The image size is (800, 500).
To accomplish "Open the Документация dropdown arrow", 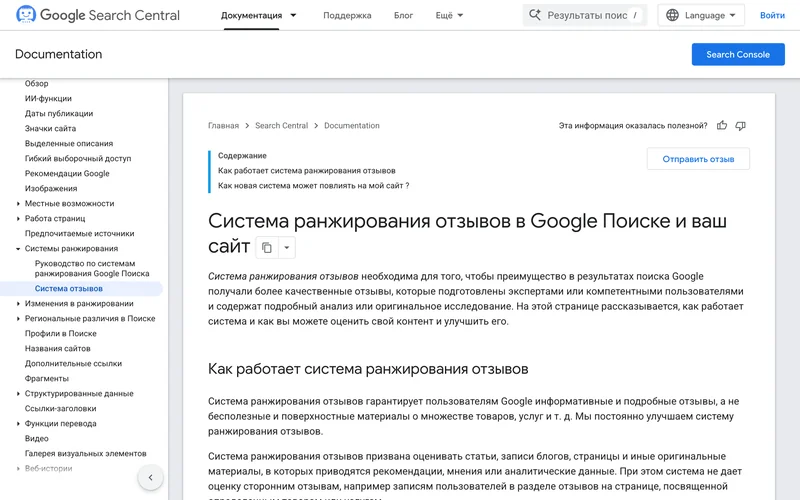I will tap(293, 15).
